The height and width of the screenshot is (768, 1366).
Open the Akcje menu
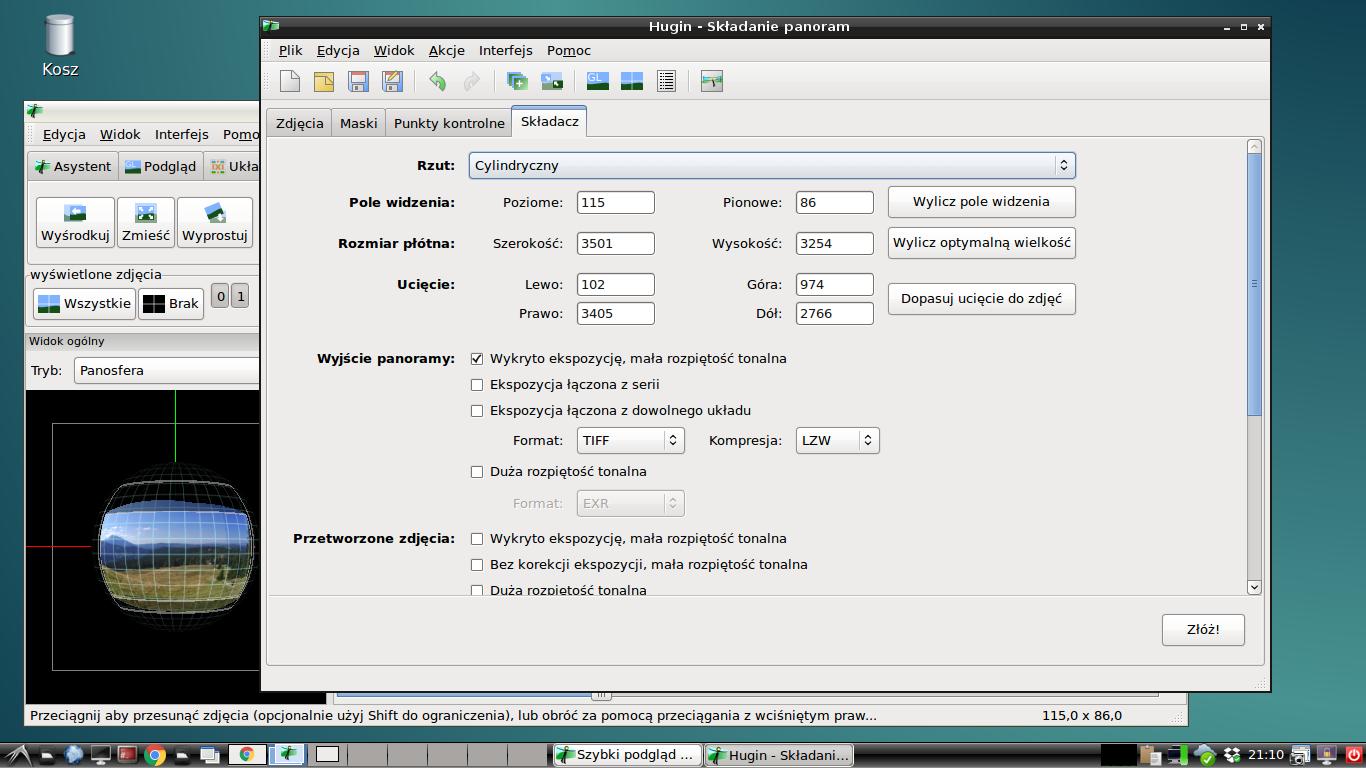coord(446,50)
